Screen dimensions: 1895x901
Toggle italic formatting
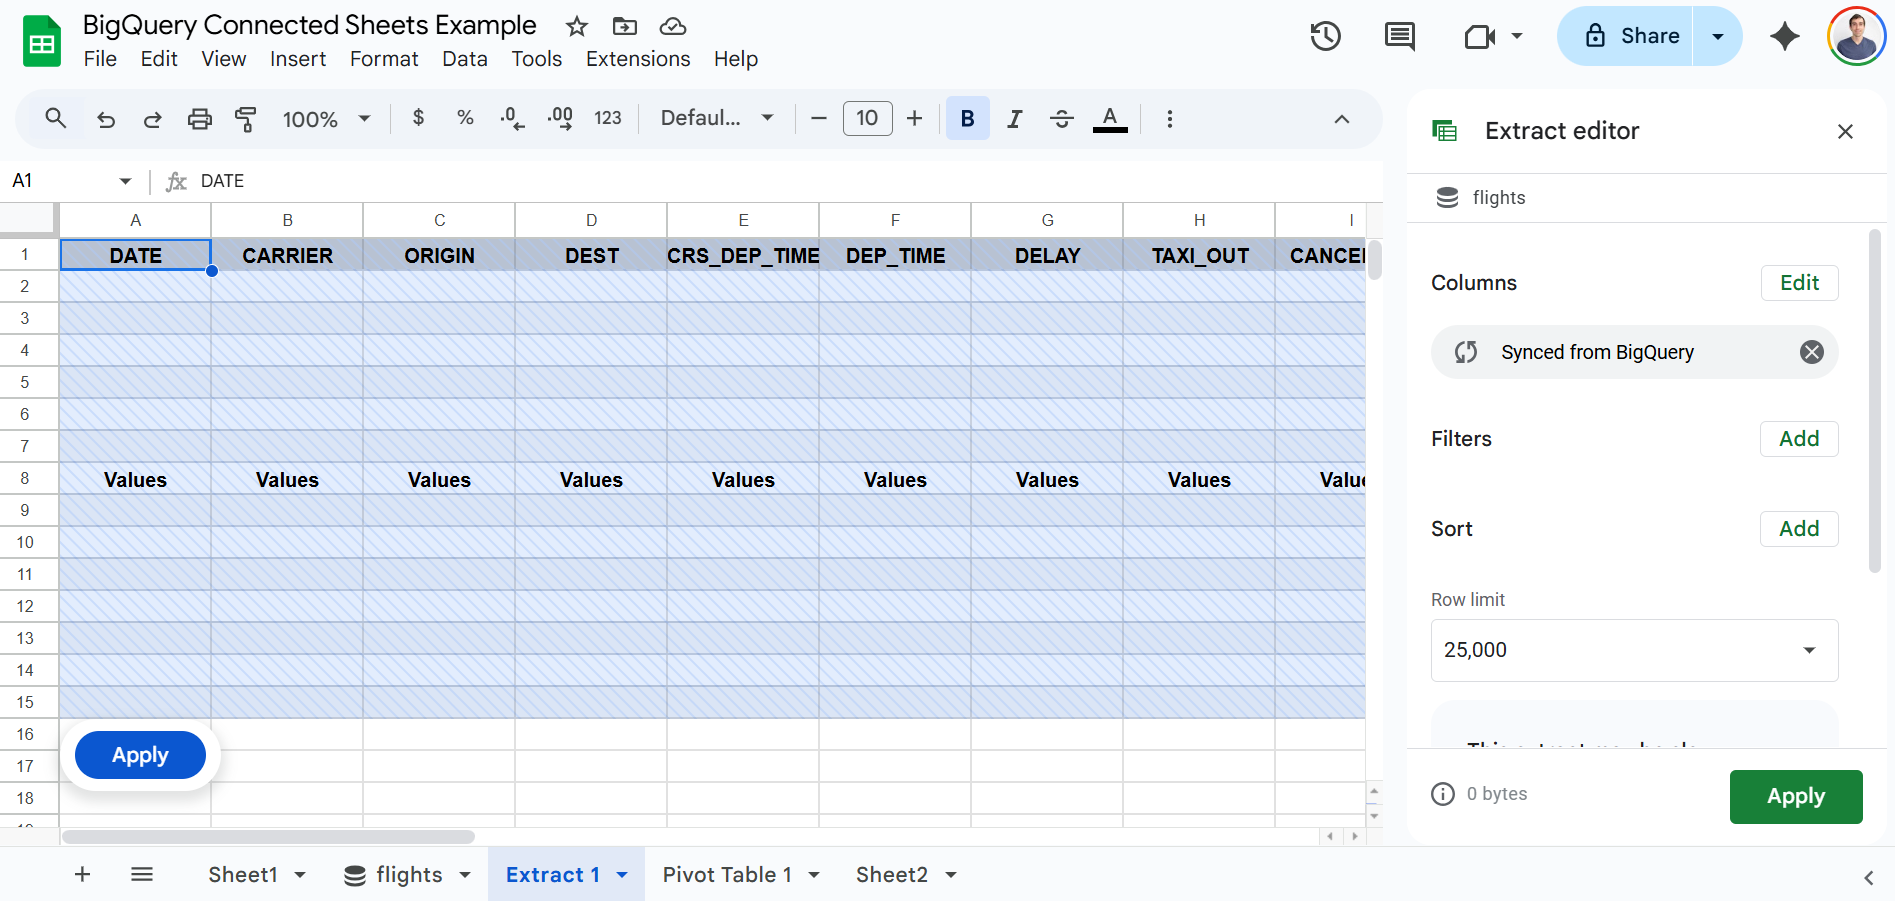1014,119
